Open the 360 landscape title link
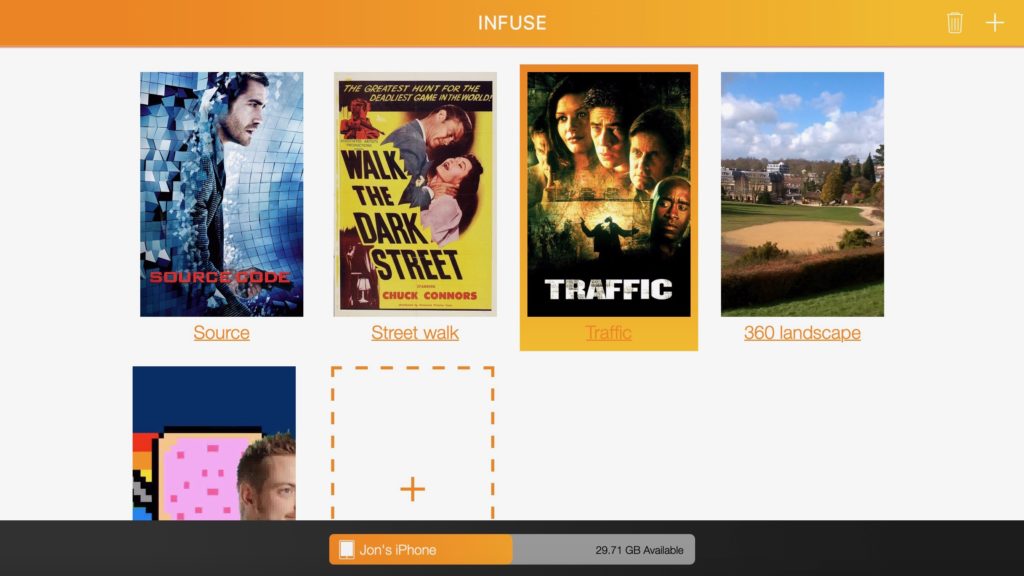Image resolution: width=1024 pixels, height=576 pixels. point(800,332)
